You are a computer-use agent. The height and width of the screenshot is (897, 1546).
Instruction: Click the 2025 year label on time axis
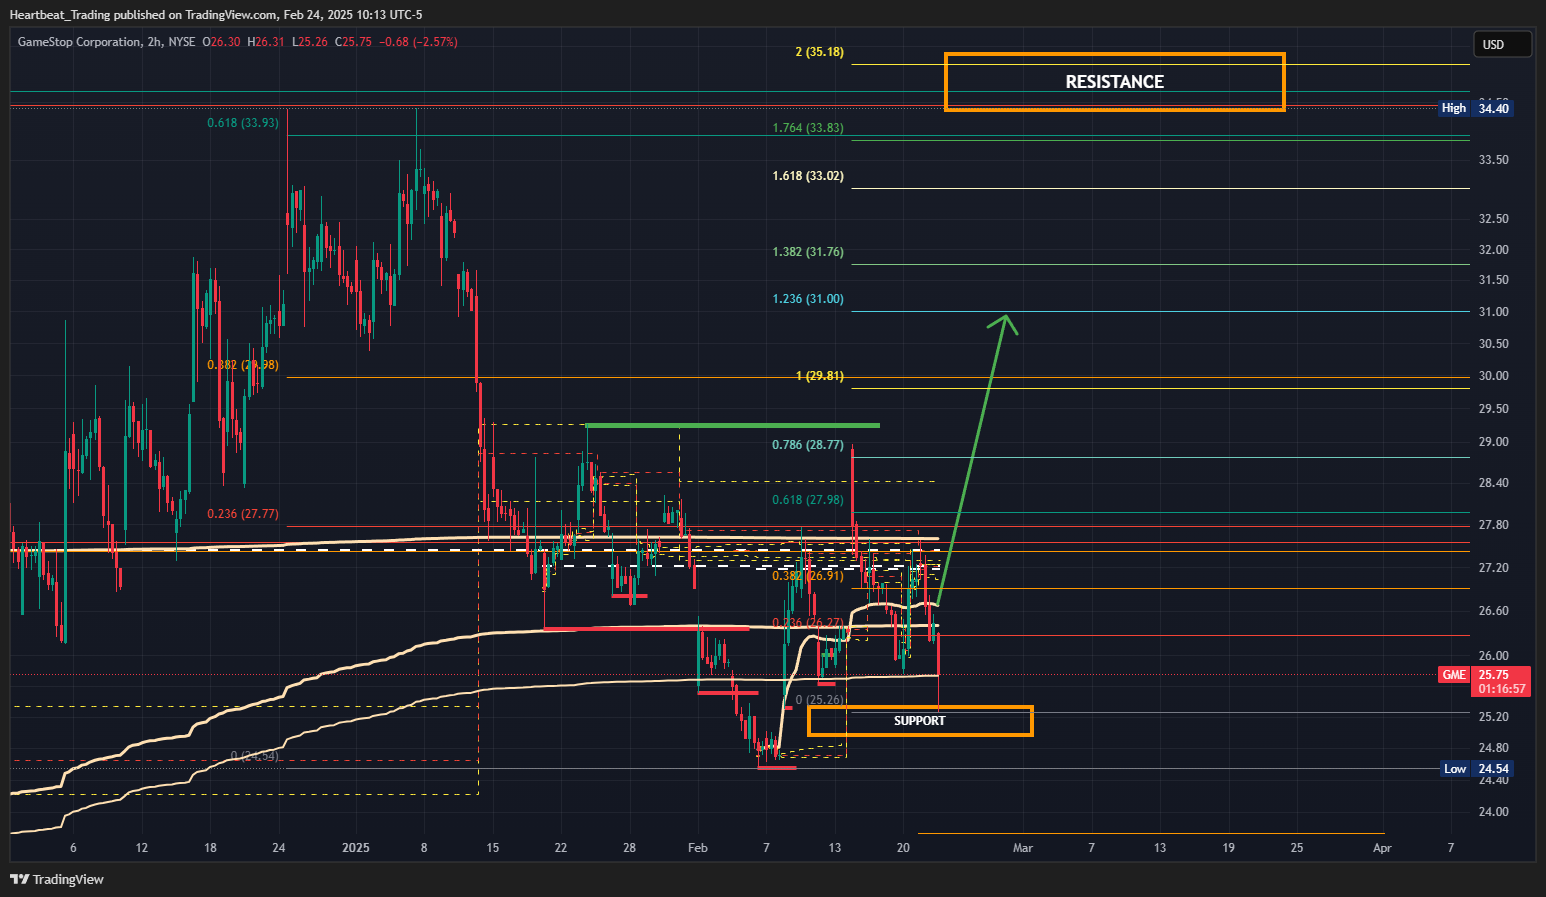point(356,848)
